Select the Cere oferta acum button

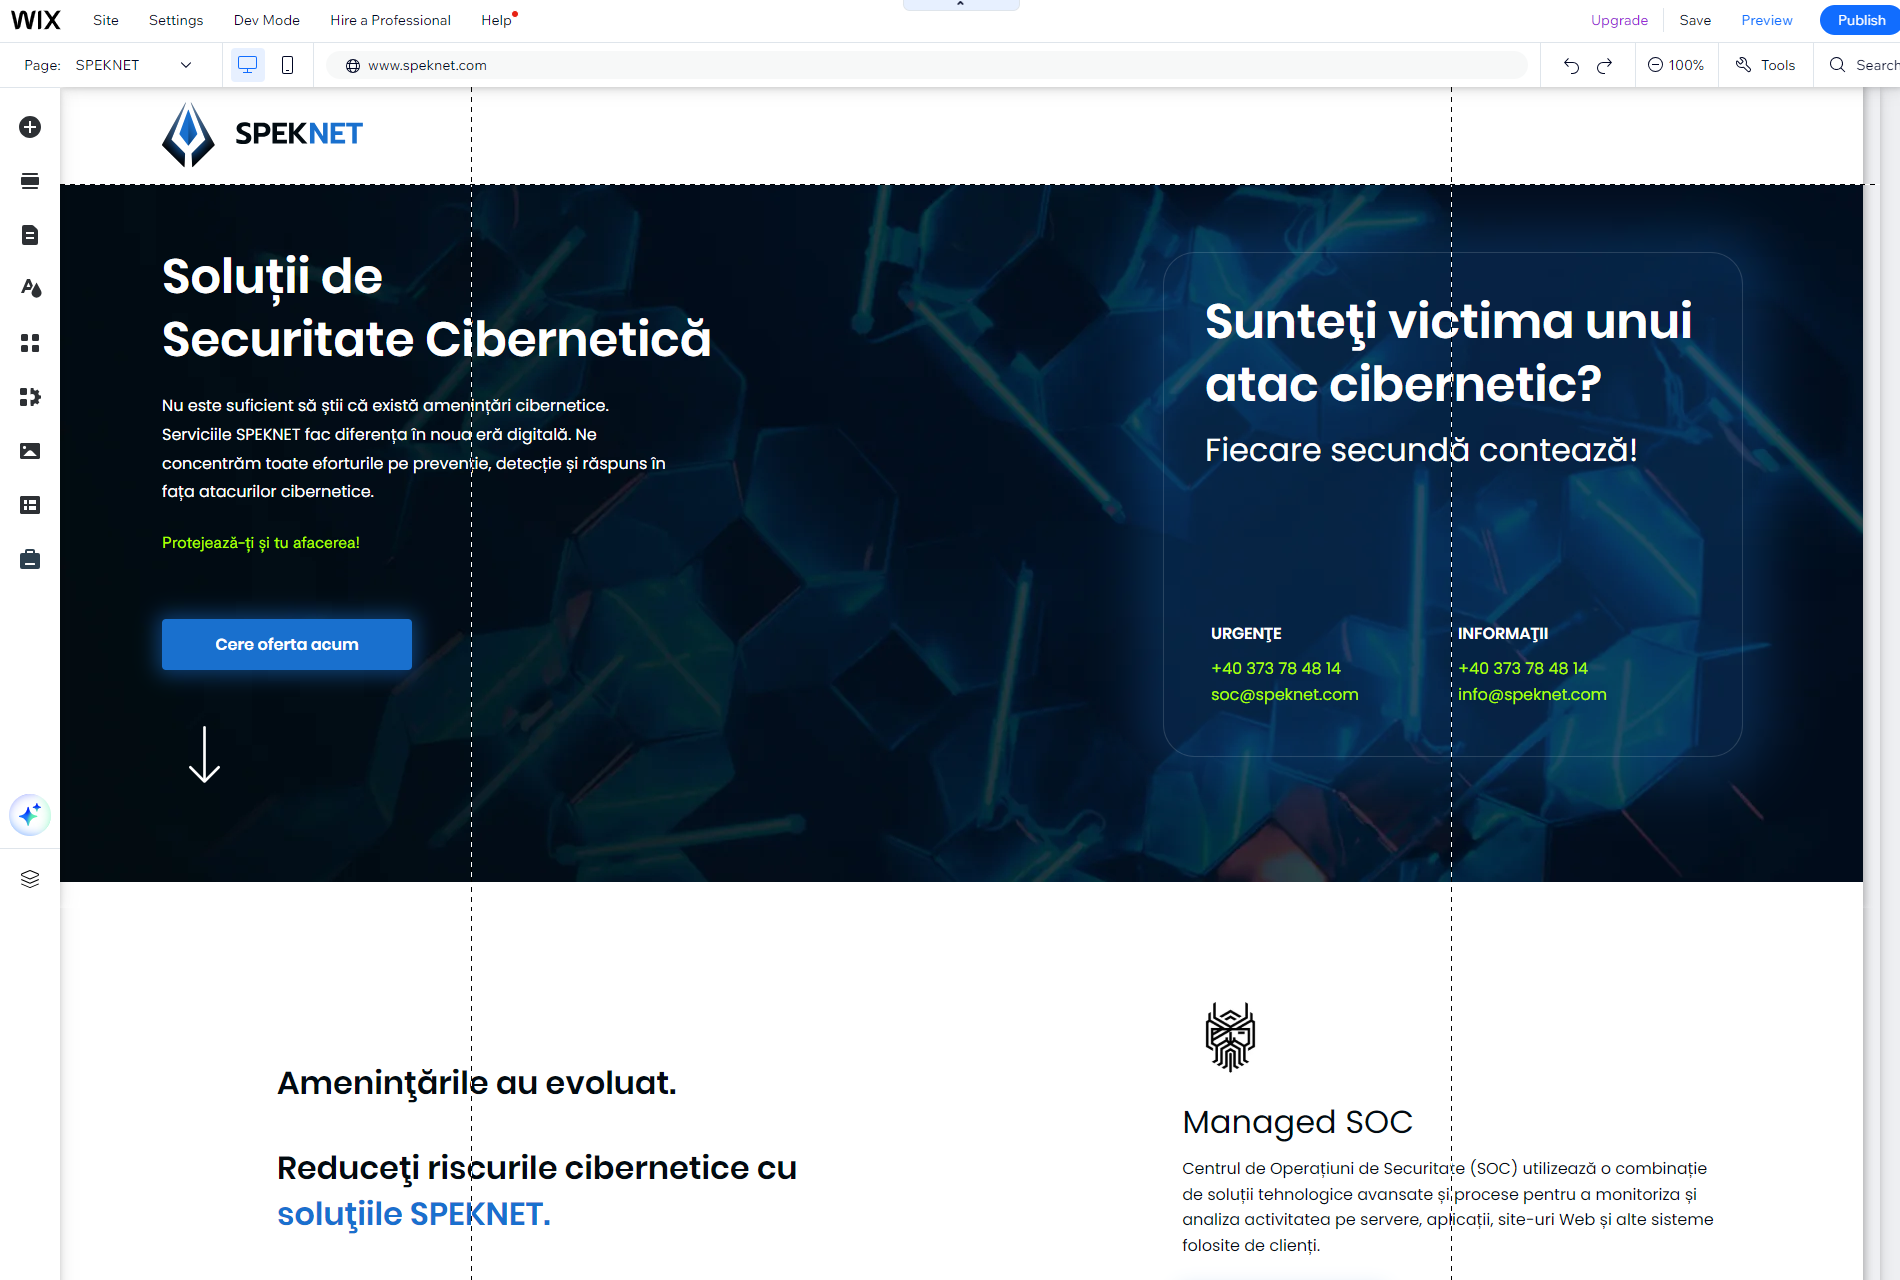coord(287,644)
